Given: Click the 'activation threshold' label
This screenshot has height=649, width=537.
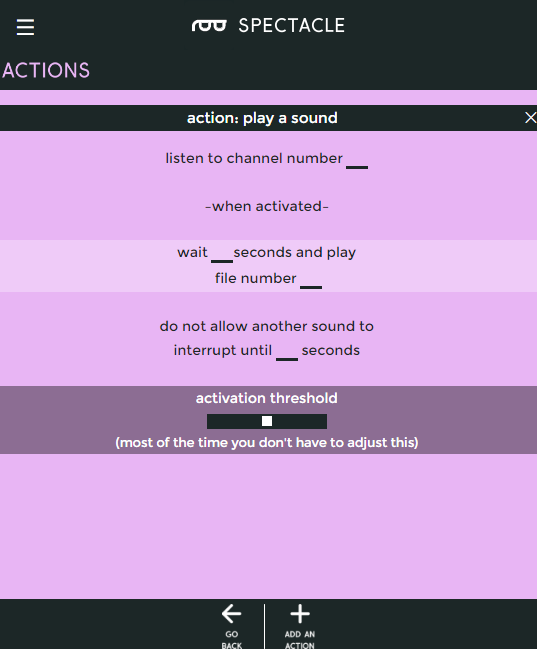Looking at the screenshot, I should [x=267, y=398].
